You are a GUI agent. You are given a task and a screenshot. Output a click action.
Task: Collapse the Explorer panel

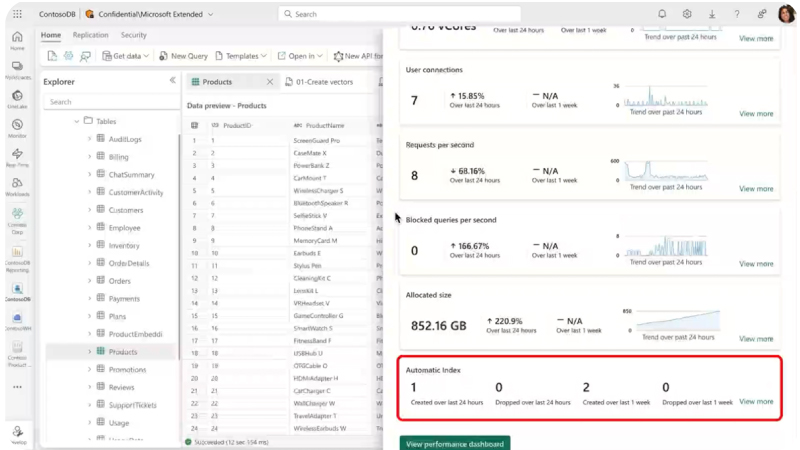coord(172,80)
